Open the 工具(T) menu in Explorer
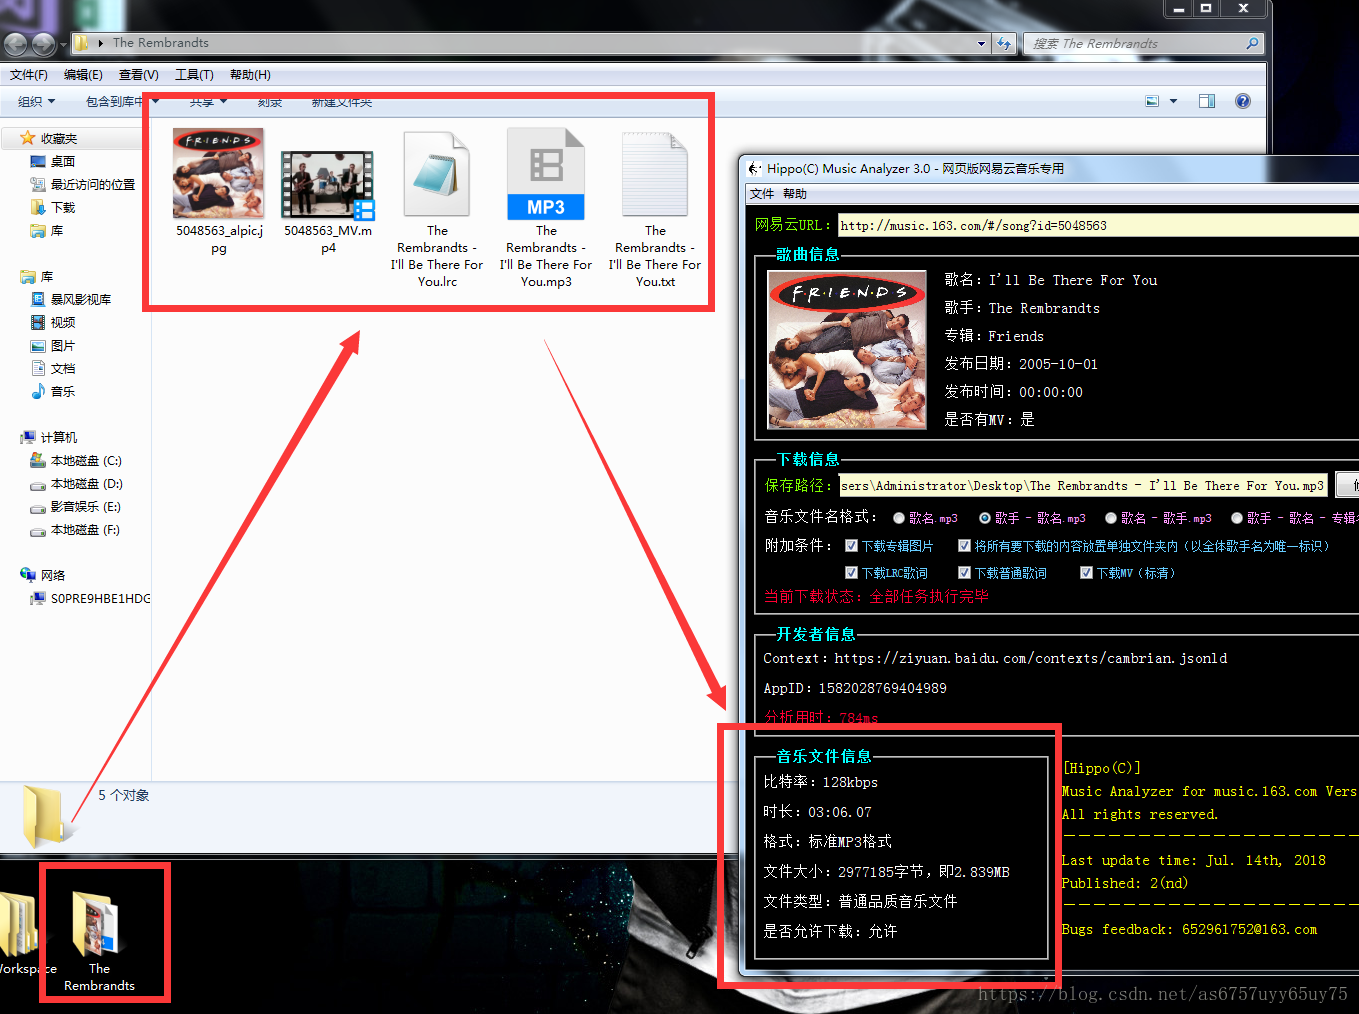 [x=194, y=75]
